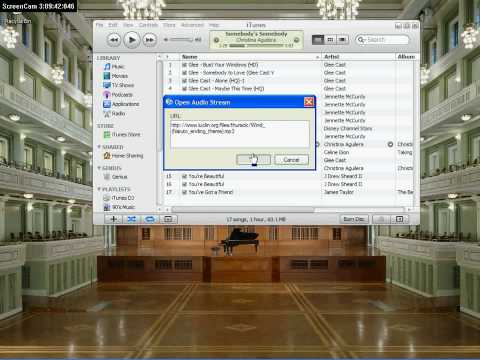This screenshot has height=360, width=480.
Task: Uncheck row 15 You're Beautiful checkbox
Action: click(184, 176)
